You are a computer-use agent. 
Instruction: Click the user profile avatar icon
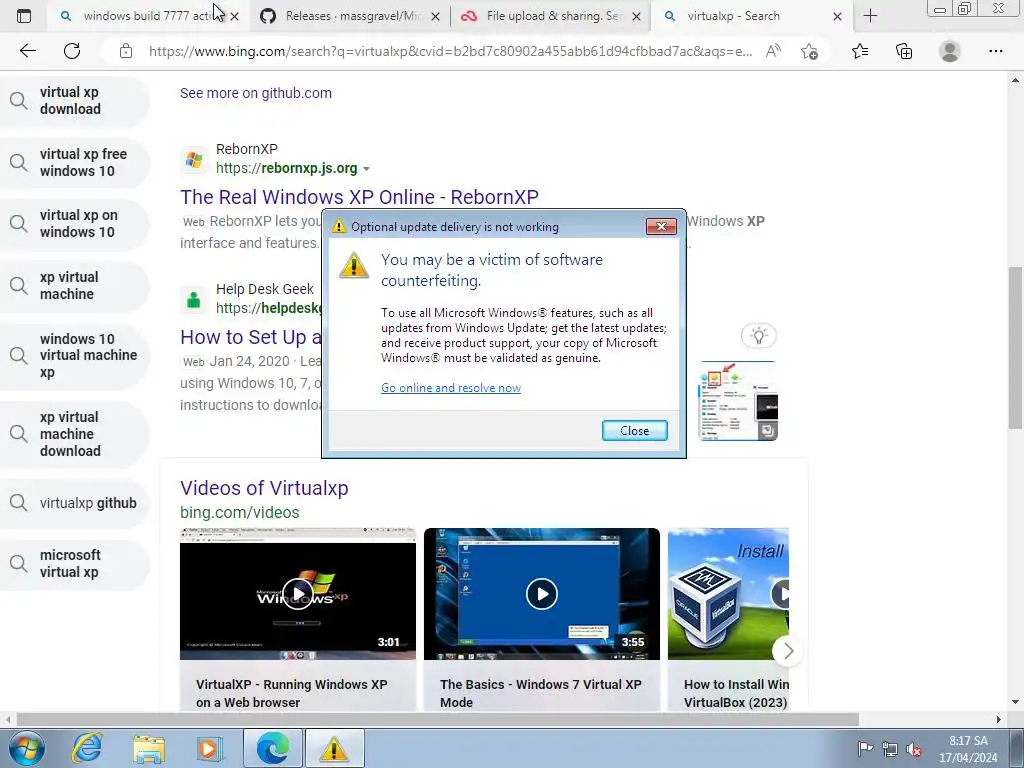coord(950,51)
